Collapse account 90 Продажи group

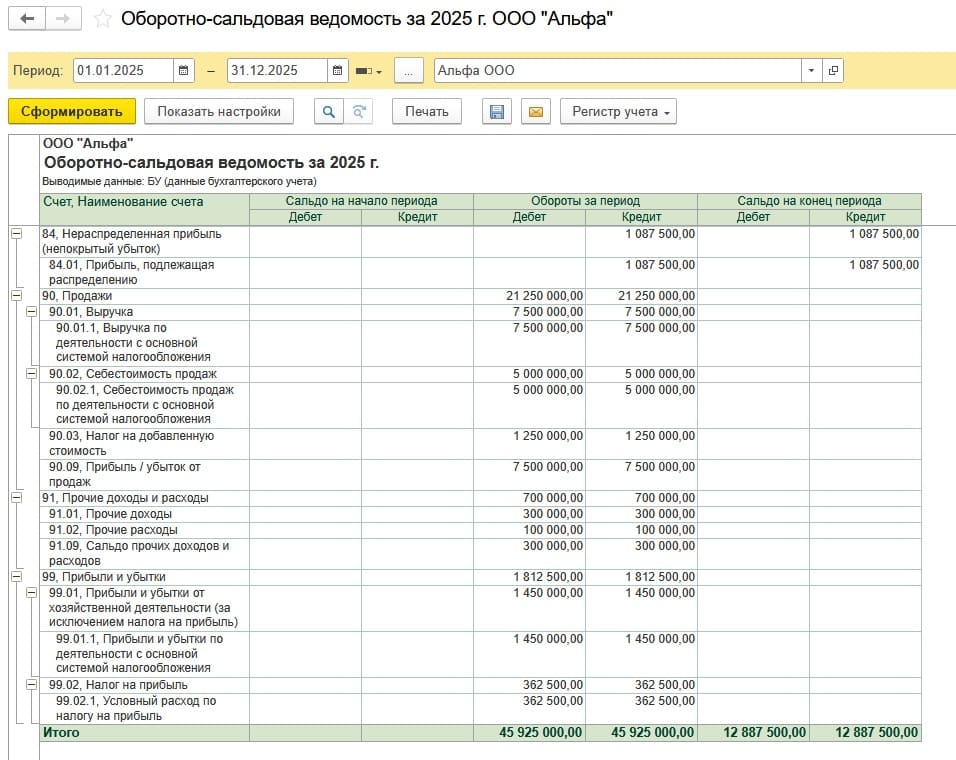point(16,296)
